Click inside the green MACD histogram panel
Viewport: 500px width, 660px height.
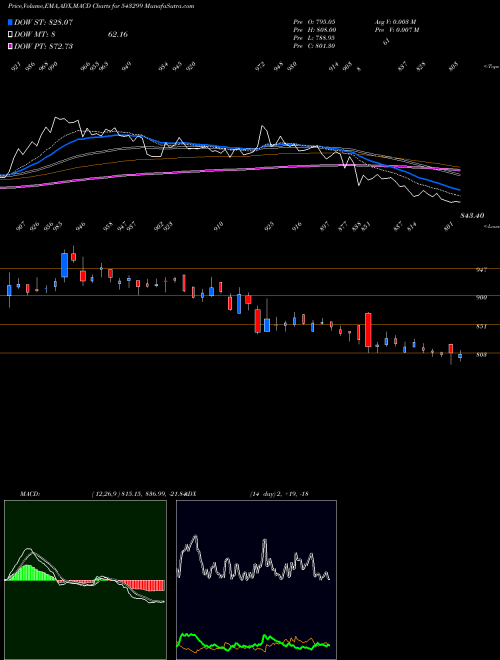85,580
